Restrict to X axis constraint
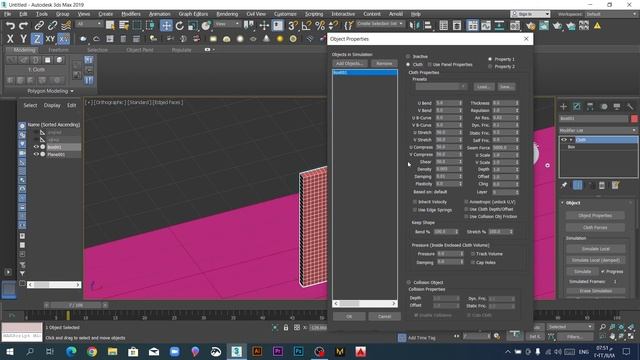Screen dimensions: 640x360 [10, 39]
